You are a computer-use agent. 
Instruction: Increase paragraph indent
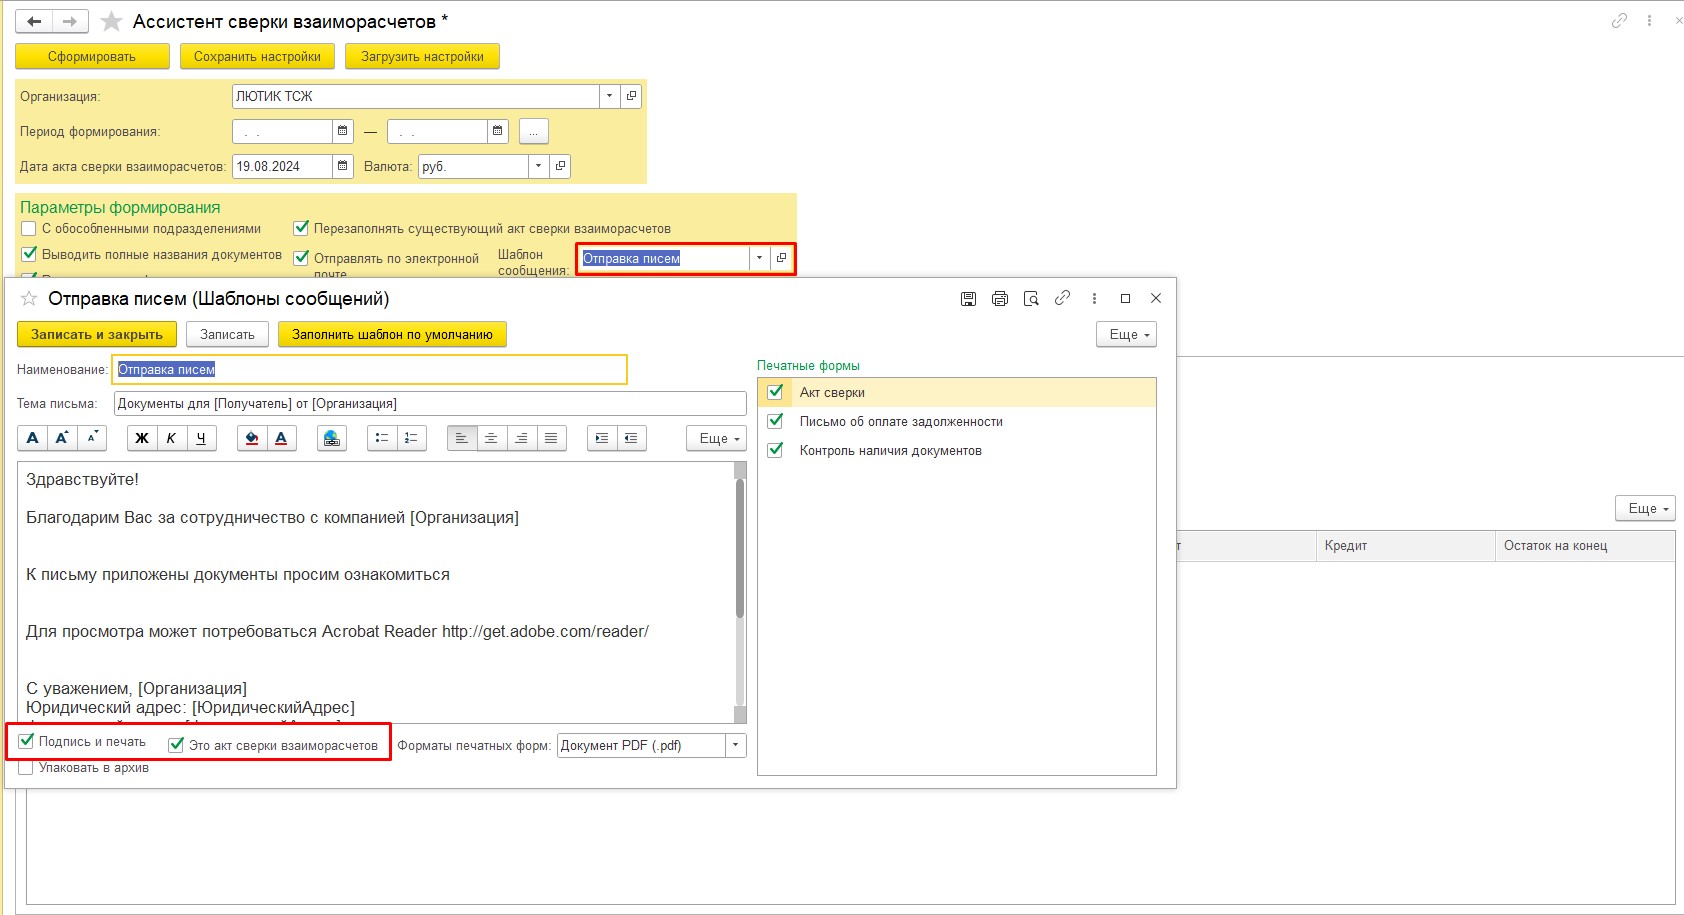tap(601, 438)
